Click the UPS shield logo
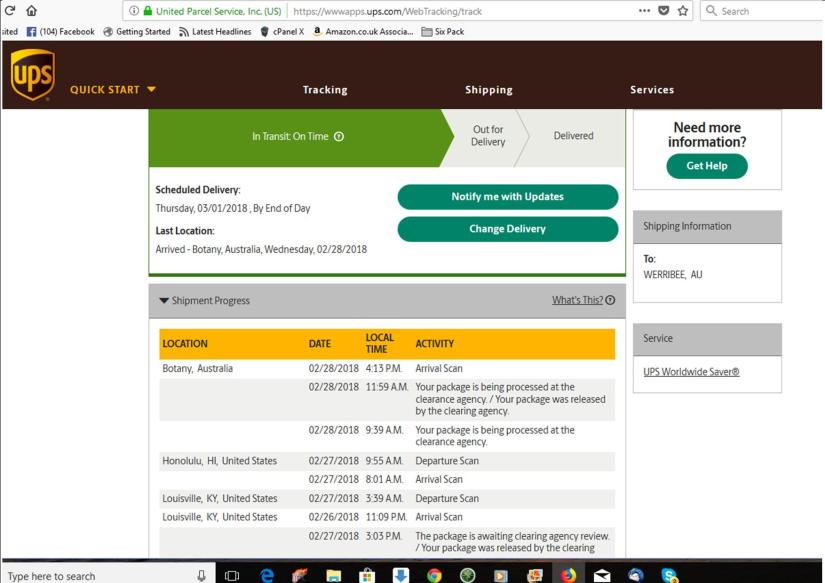Screen dimensions: 825x583 tap(32, 75)
